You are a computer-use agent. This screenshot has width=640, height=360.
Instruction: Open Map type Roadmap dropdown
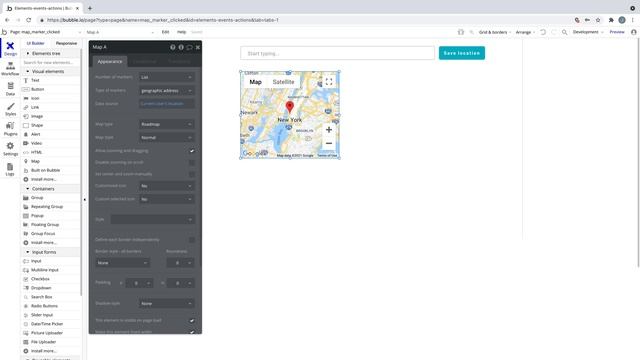tap(167, 124)
